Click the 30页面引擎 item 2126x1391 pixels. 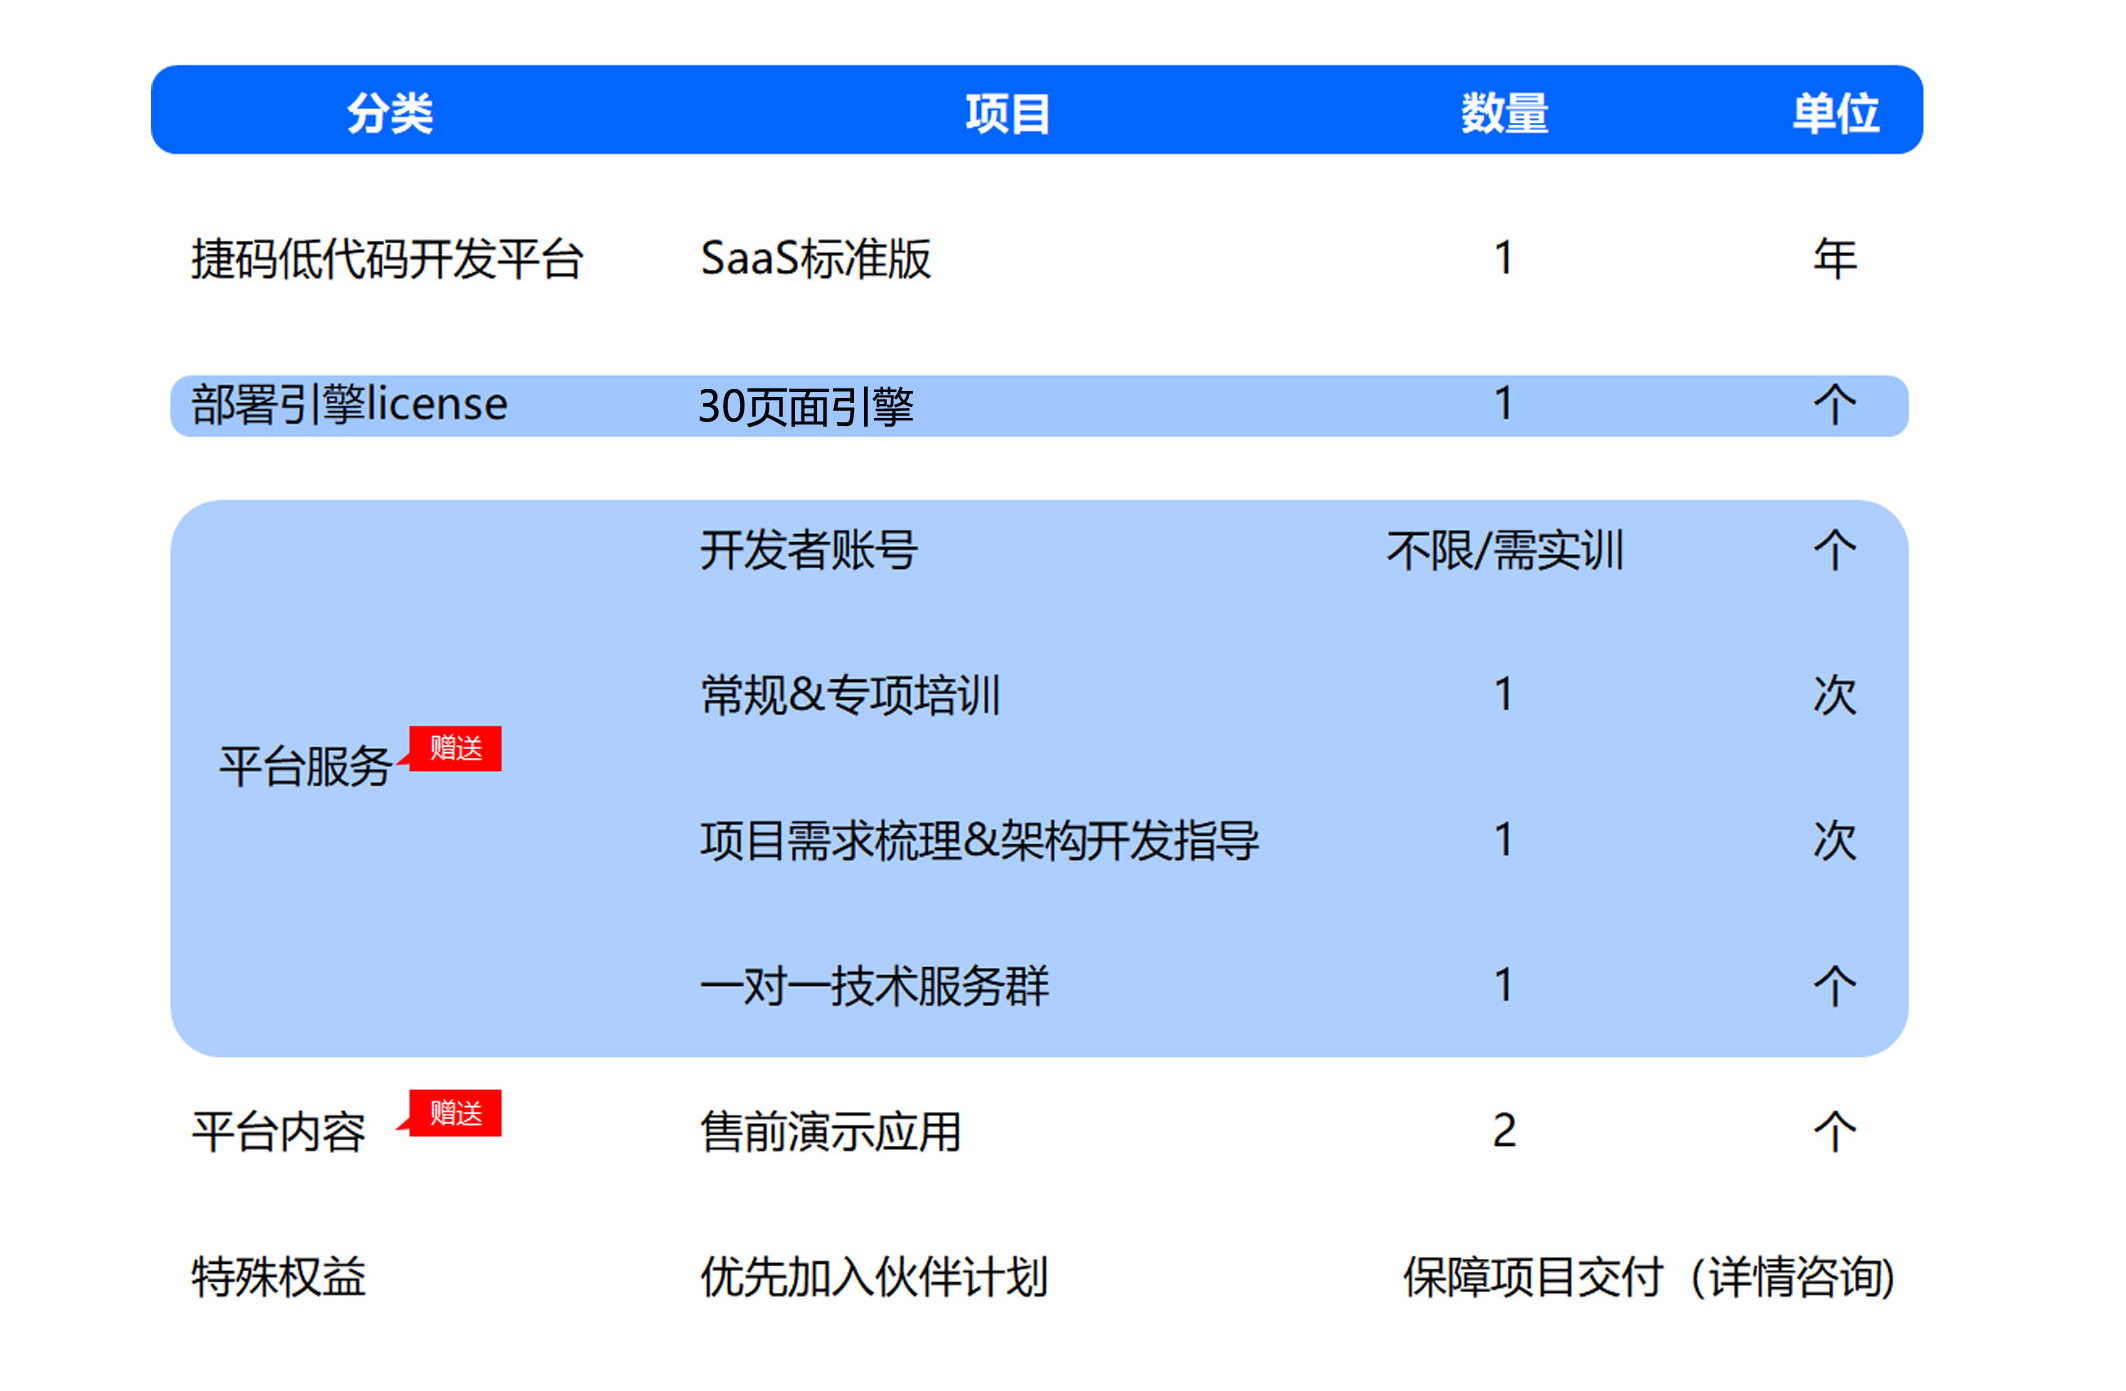point(806,406)
